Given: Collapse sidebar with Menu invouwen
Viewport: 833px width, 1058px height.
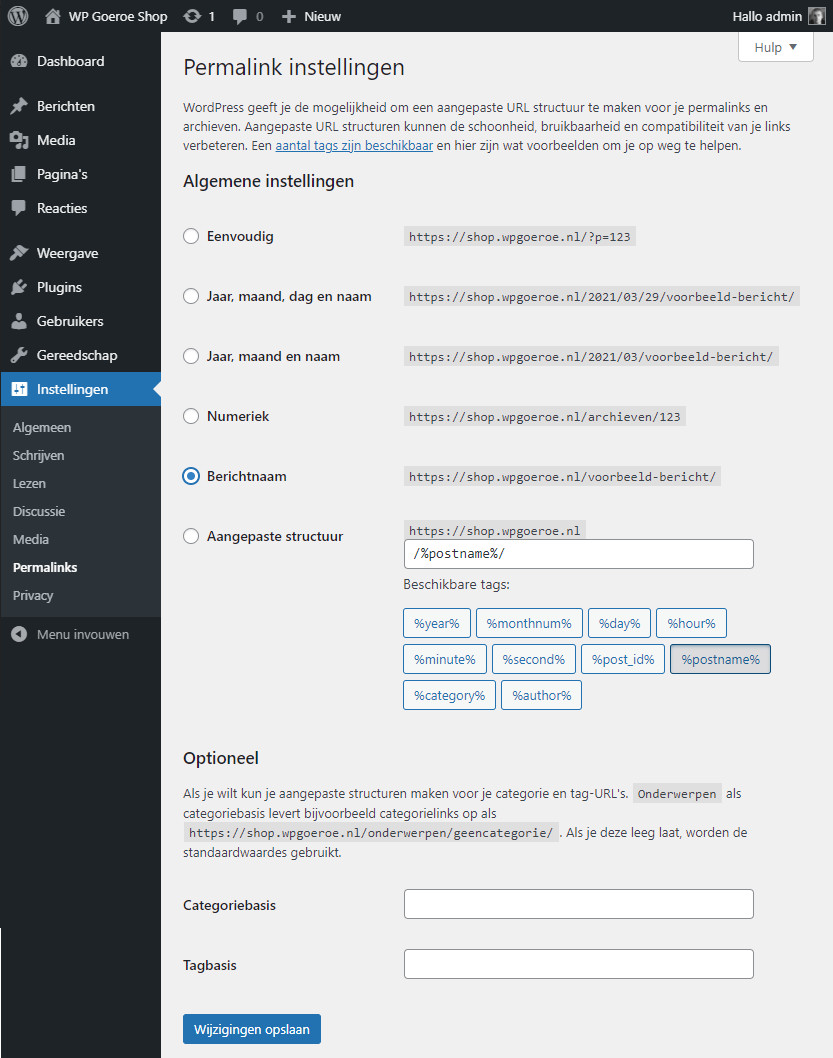Looking at the screenshot, I should point(82,634).
